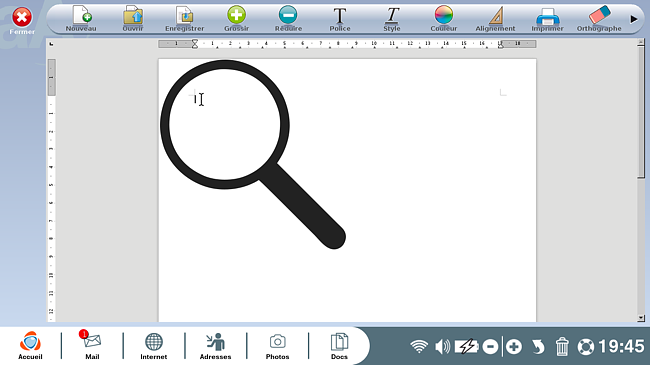This screenshot has height=365, width=650.
Task: Save the document using Enregistrer
Action: (184, 19)
